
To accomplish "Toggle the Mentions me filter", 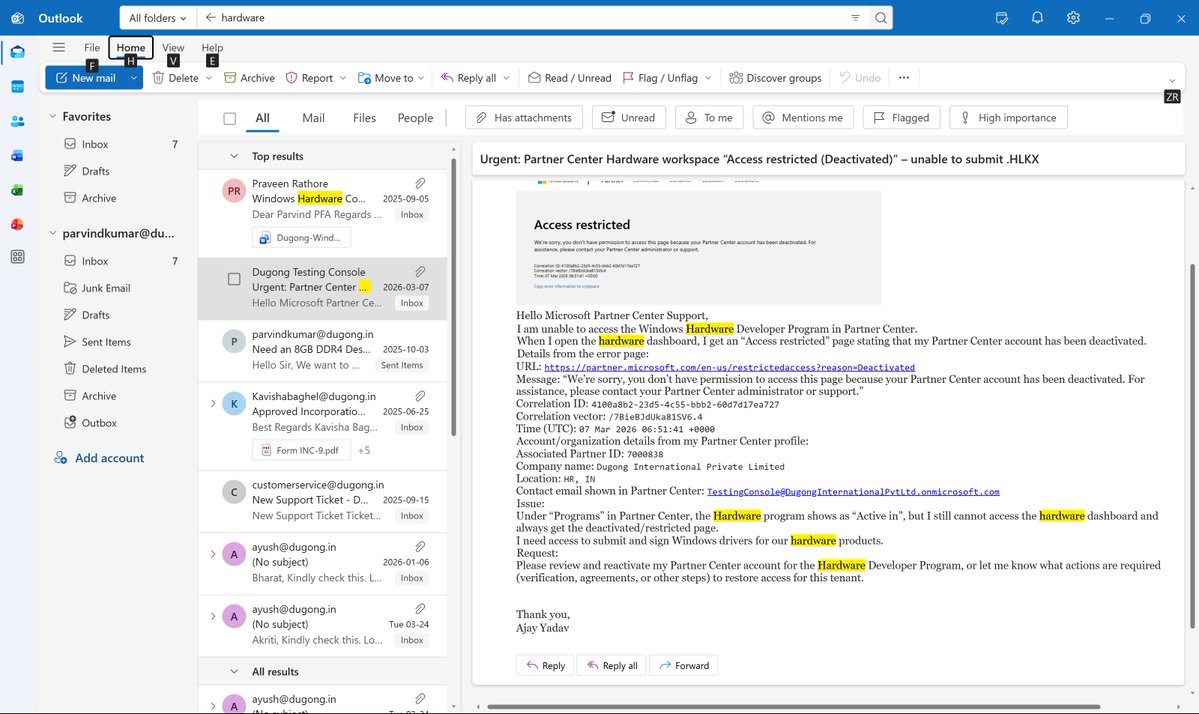I will [x=803, y=118].
